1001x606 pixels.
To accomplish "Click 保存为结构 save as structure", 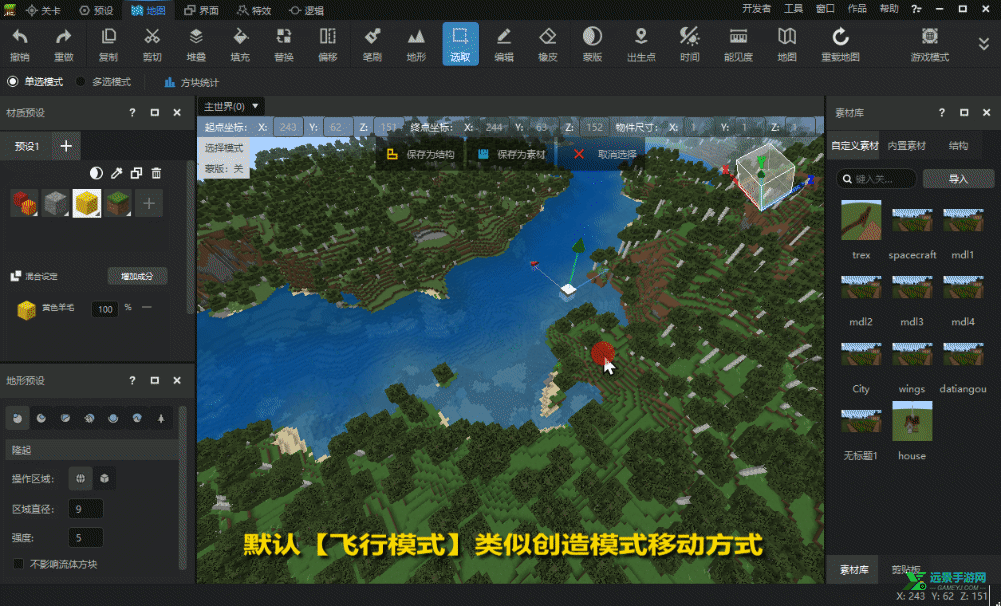I will [421, 155].
